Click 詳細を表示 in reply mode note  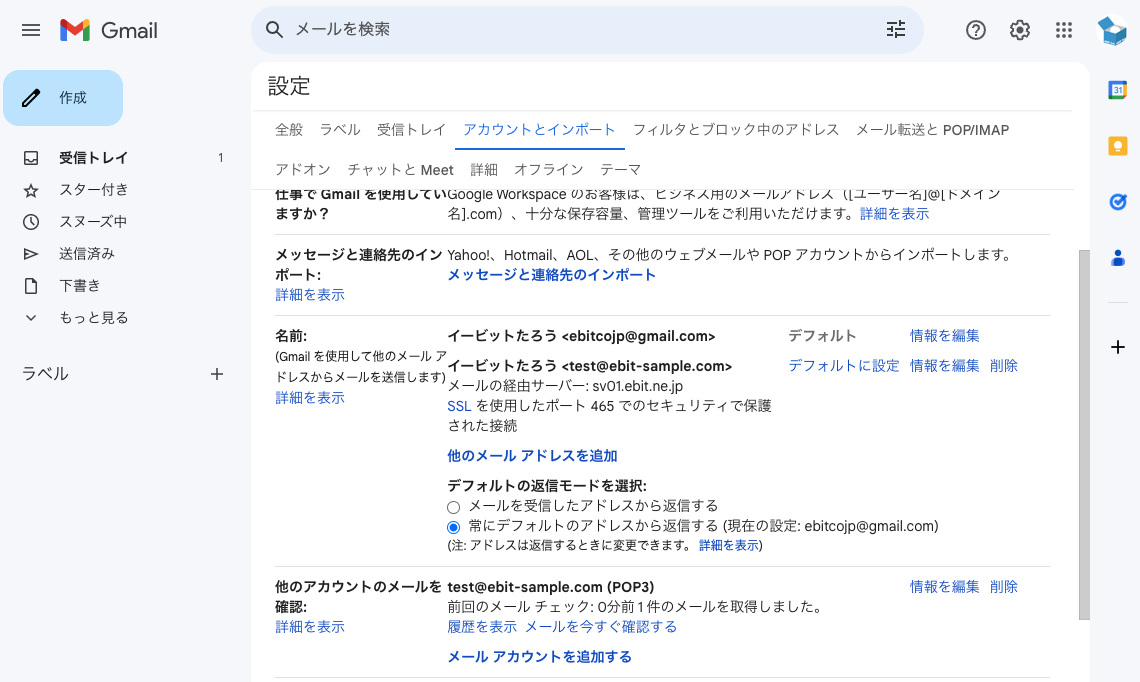[x=728, y=545]
